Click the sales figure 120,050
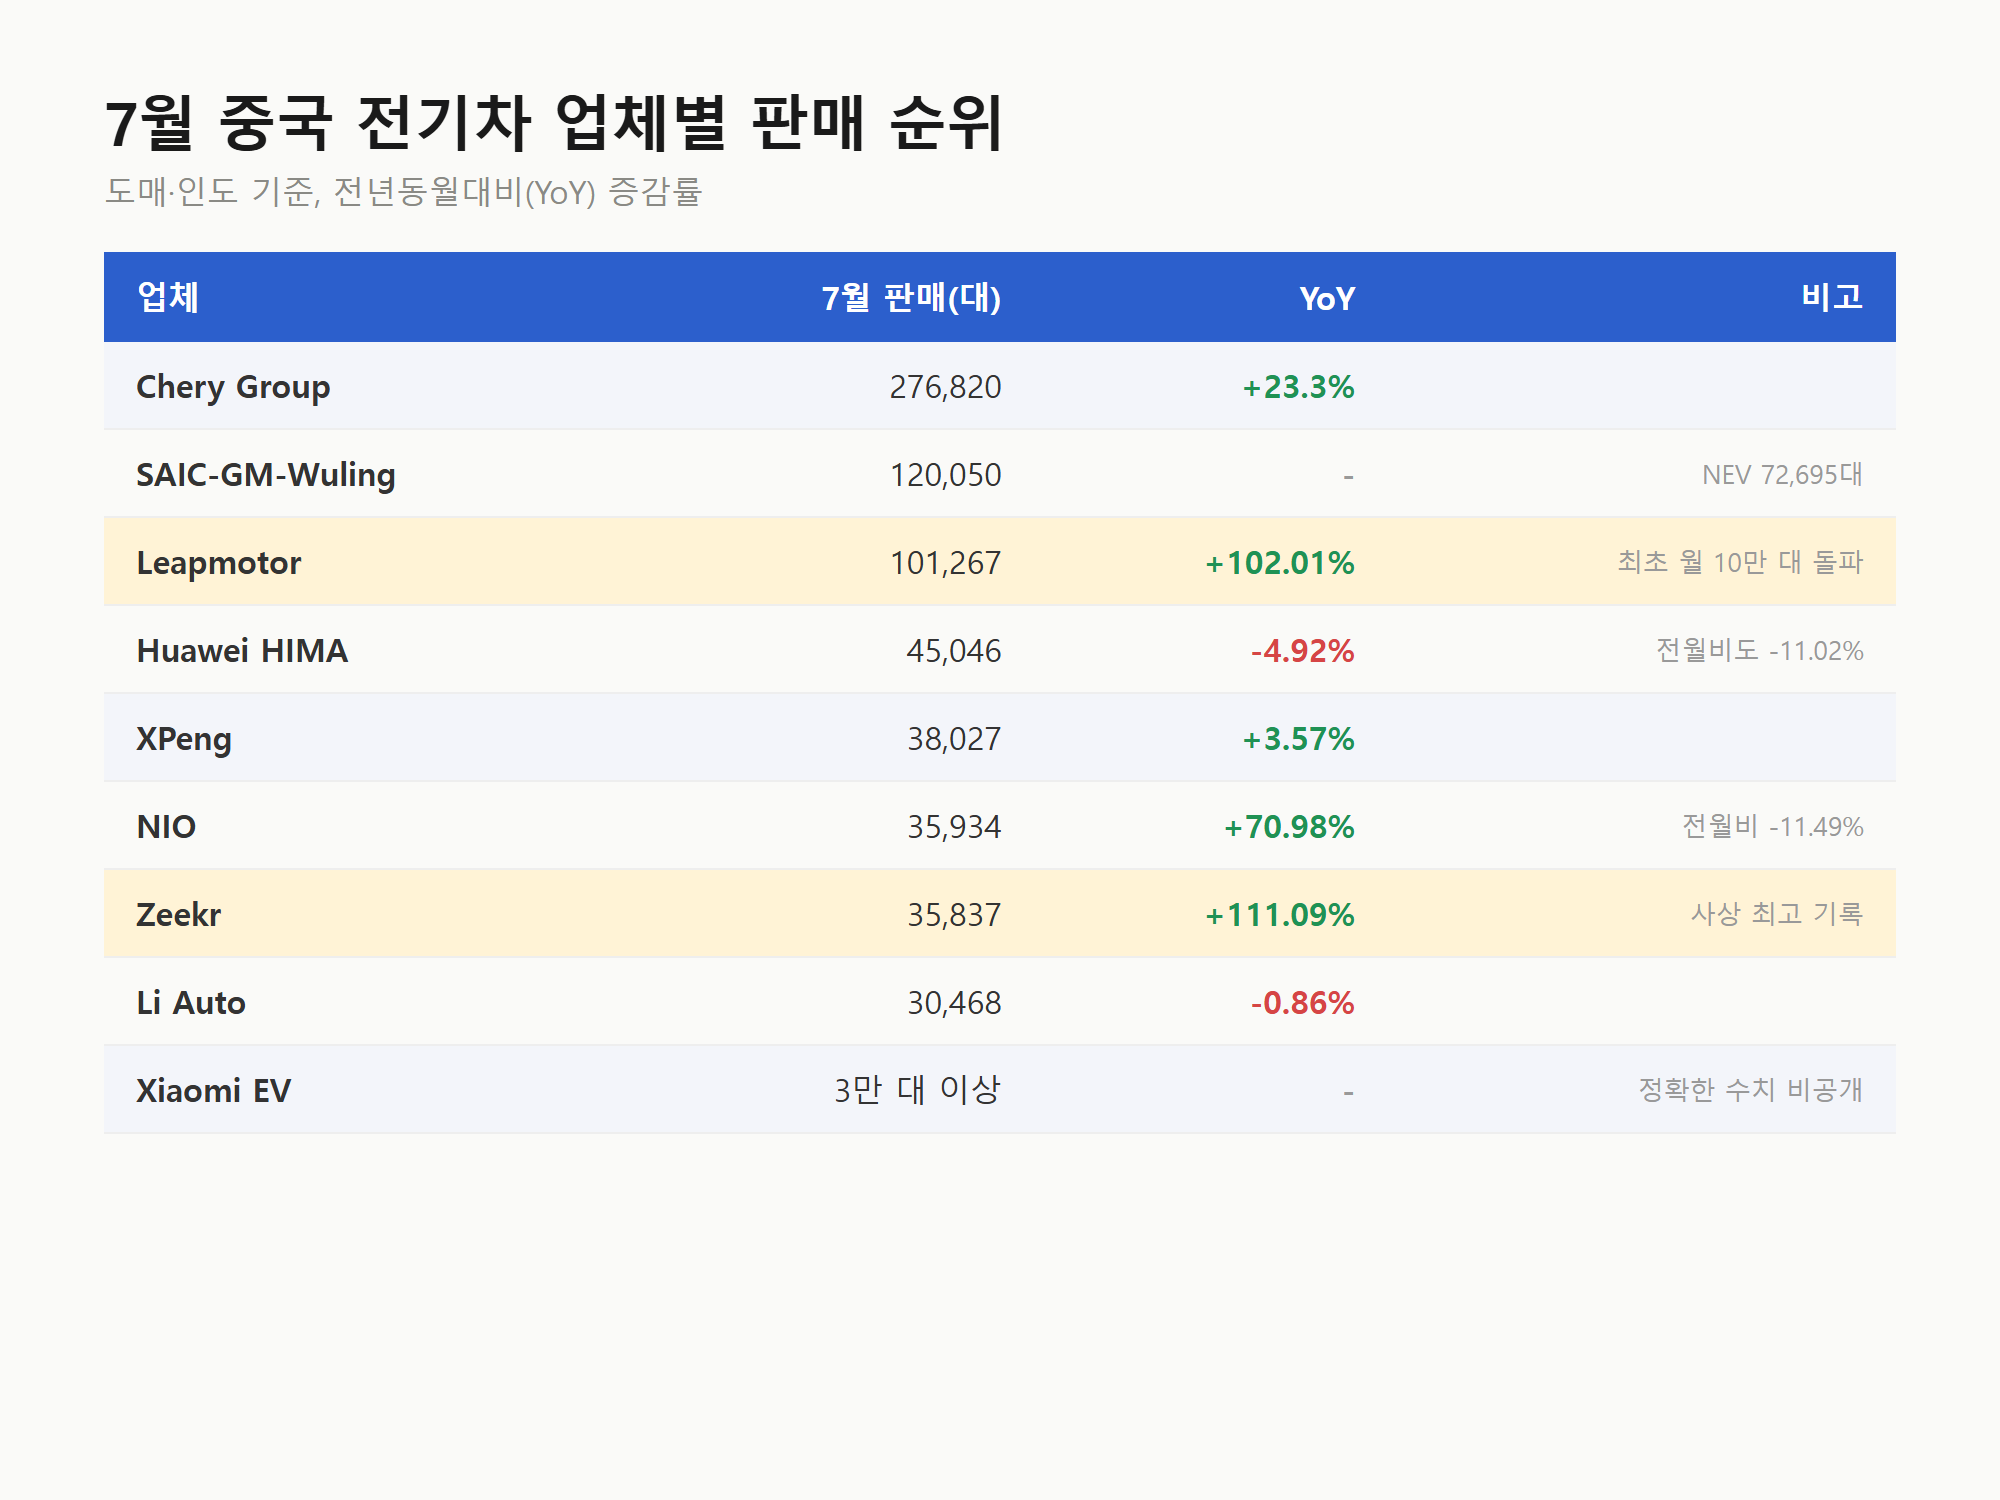Image resolution: width=2000 pixels, height=1500 pixels. [x=945, y=475]
